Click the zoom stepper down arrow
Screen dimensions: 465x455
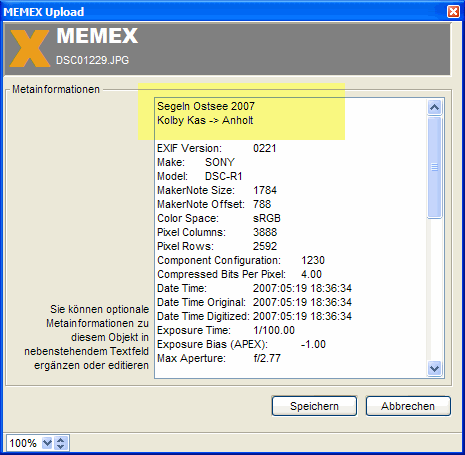pos(61,447)
